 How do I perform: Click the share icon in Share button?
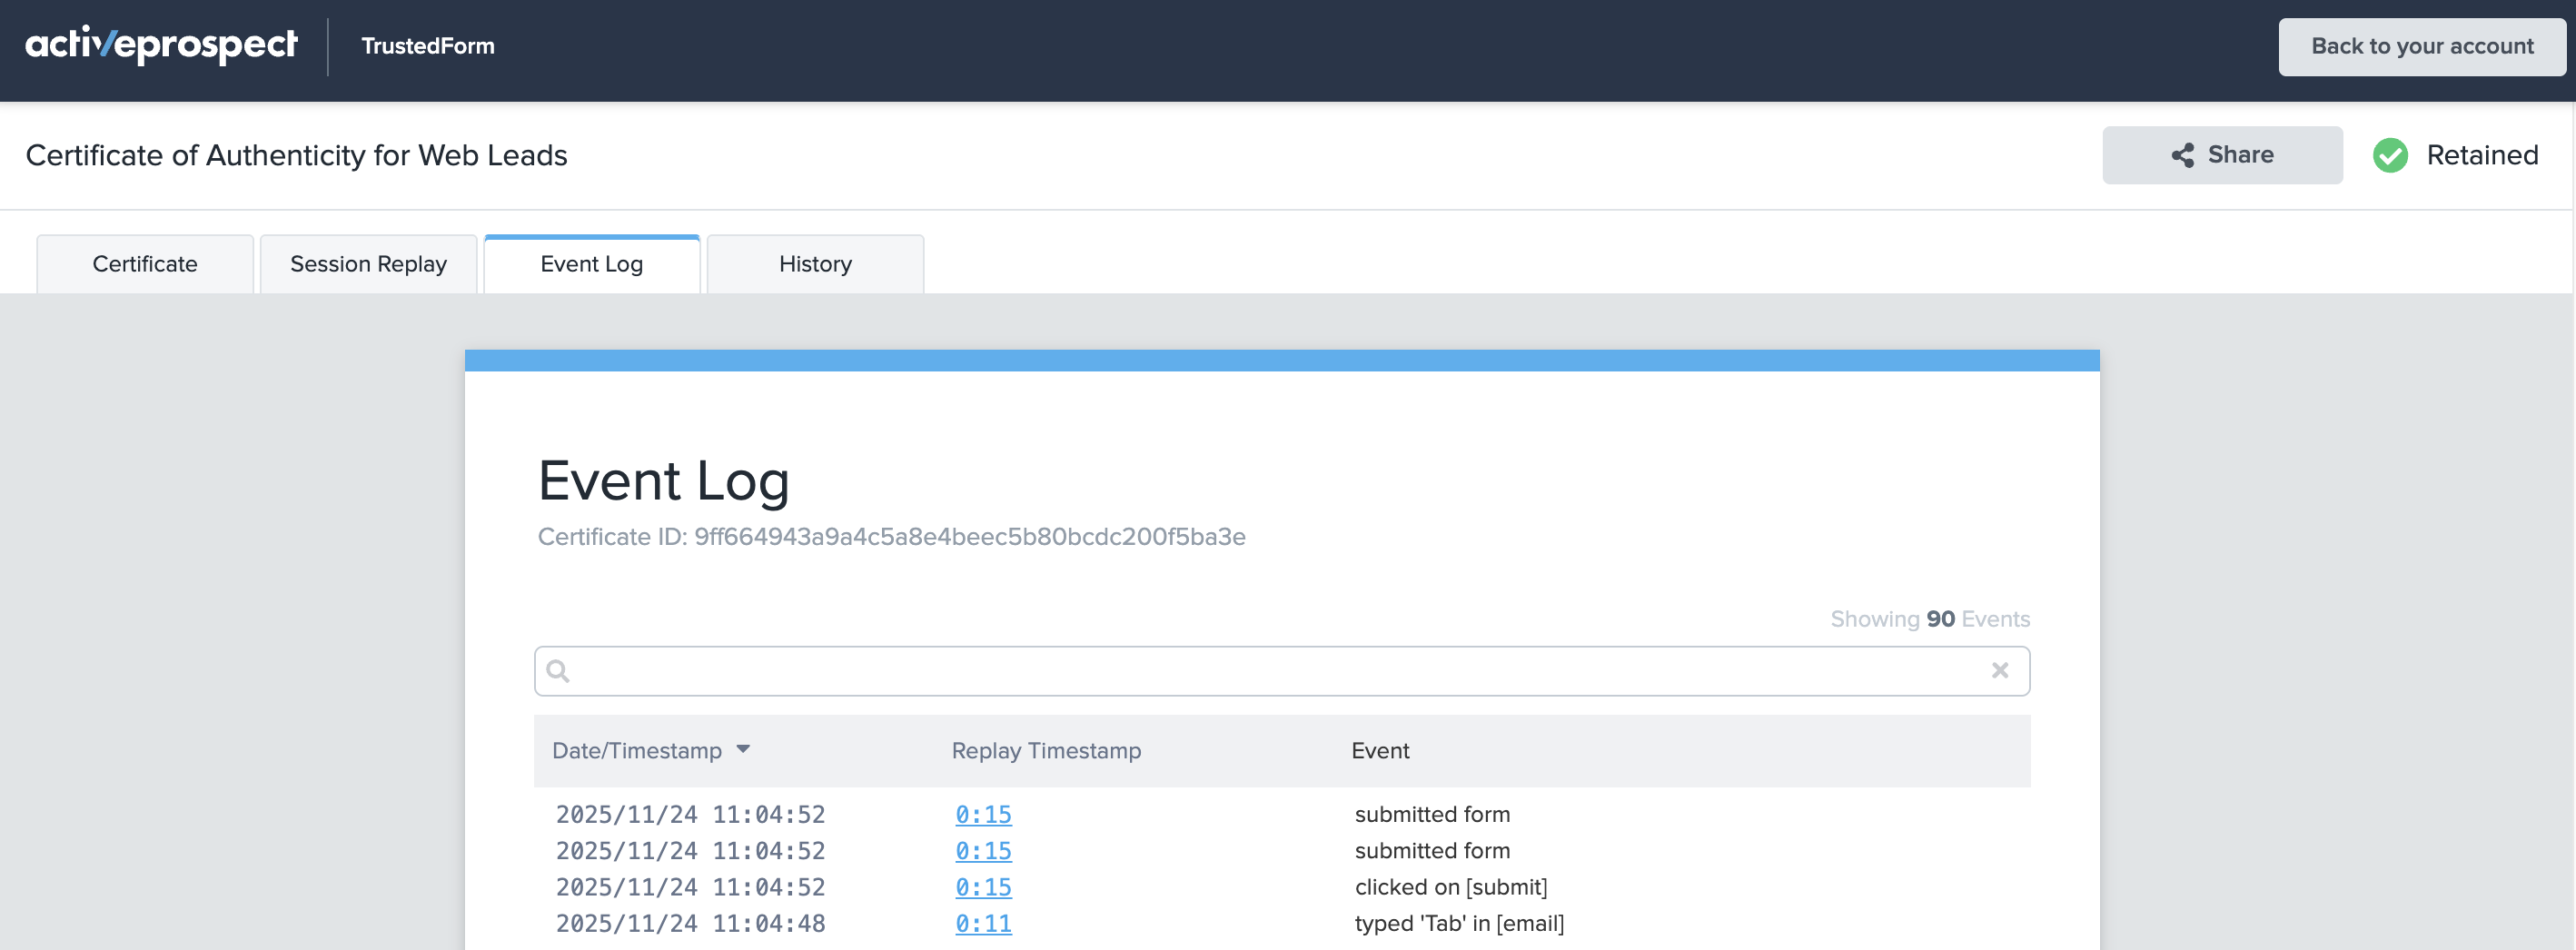pyautogui.click(x=2182, y=155)
